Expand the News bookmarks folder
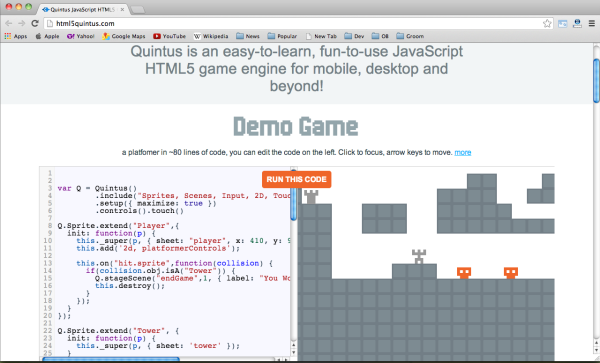 click(248, 36)
